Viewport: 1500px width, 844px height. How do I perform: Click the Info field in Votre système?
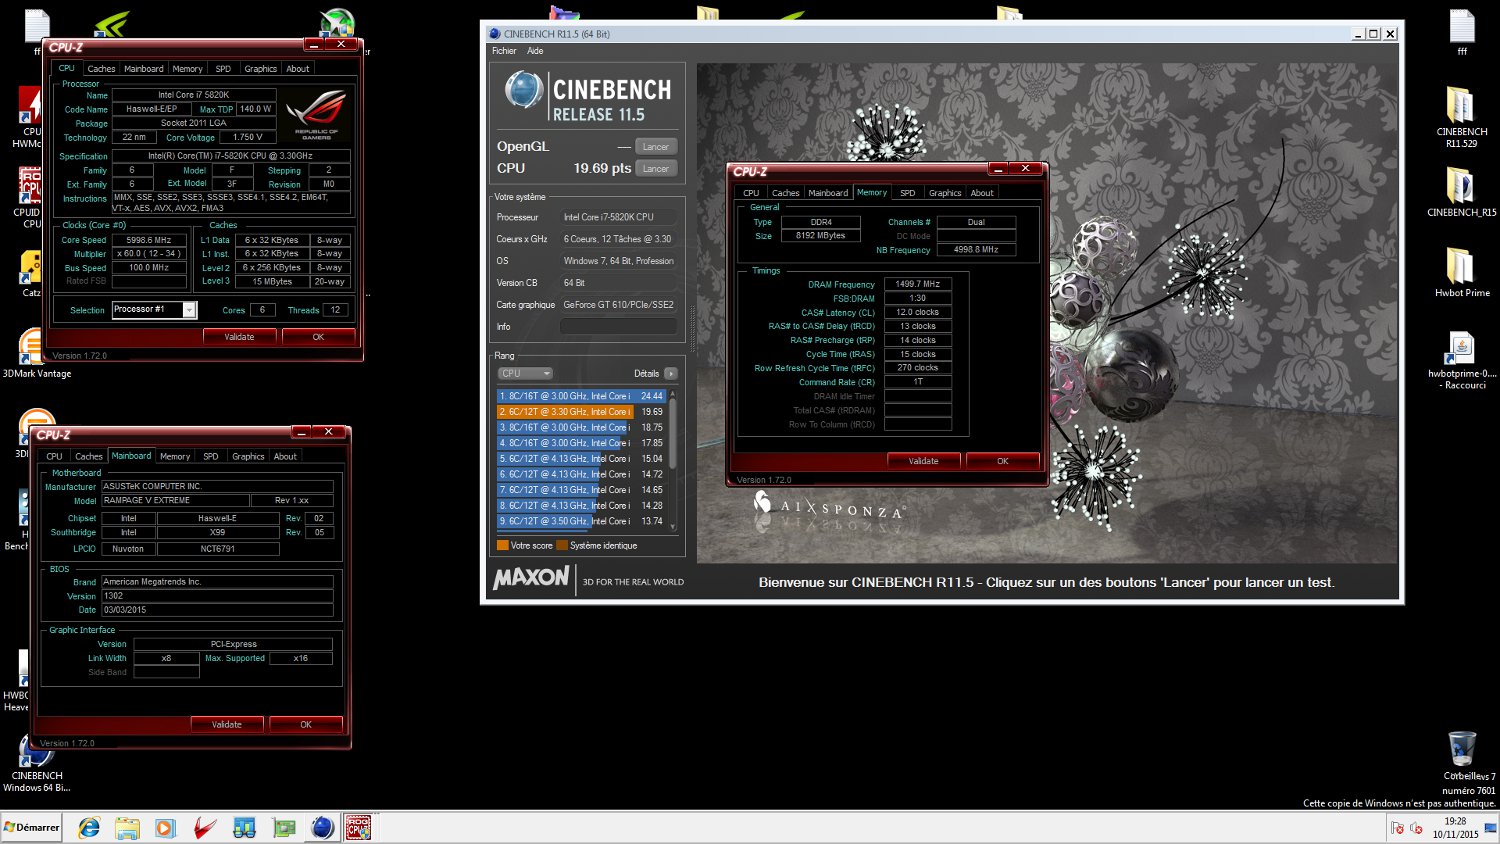618,327
